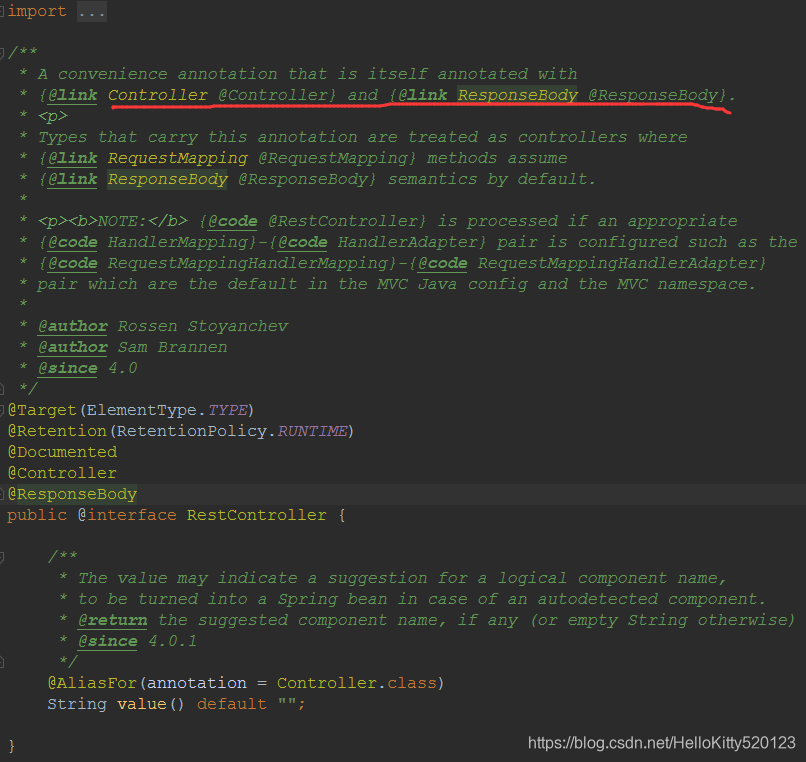Click author name "Sam Brannen"
The height and width of the screenshot is (762, 806).
coord(173,347)
